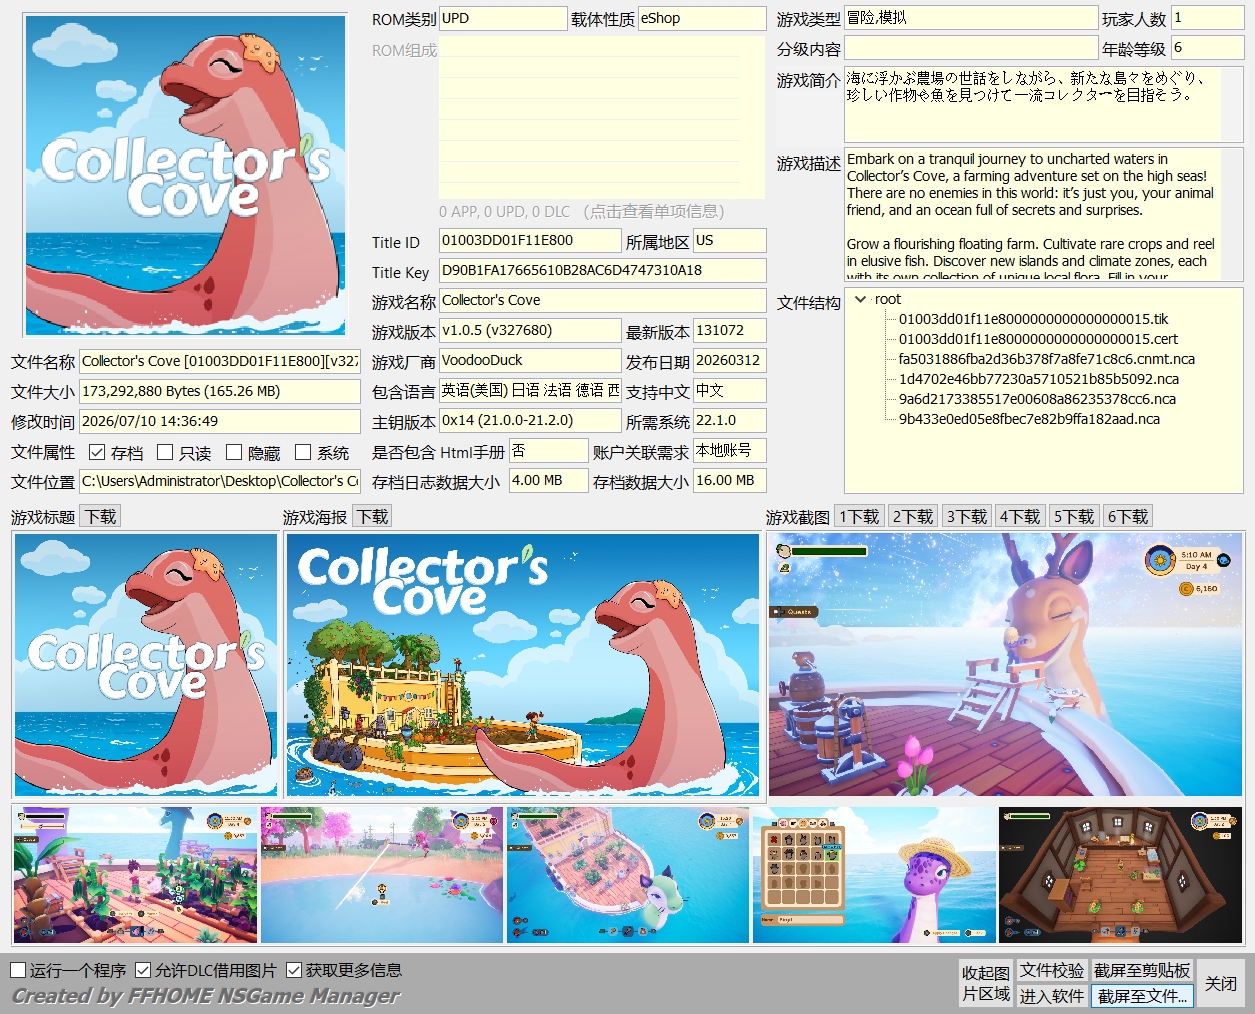
Task: Select the fa5031886fba2d36 cnmt.nca entry
Action: 1046,359
